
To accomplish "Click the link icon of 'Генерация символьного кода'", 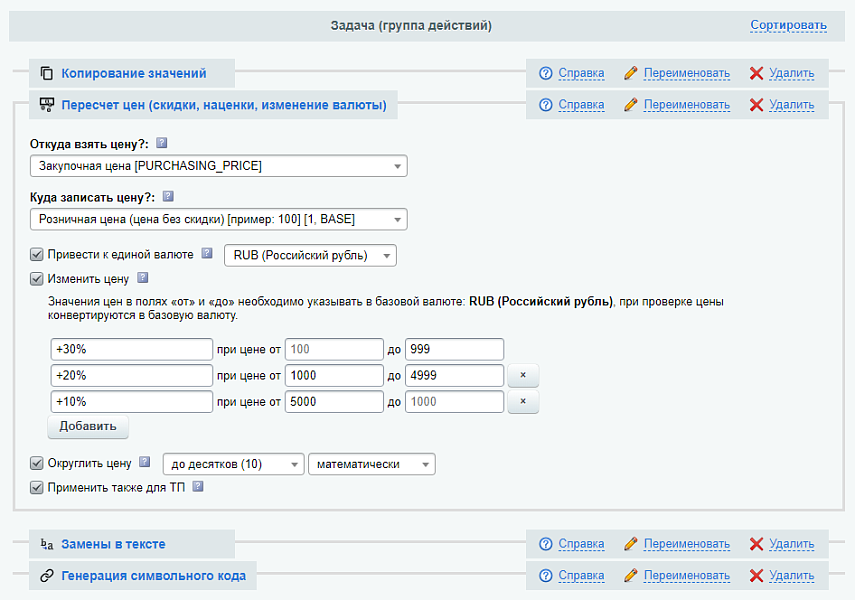I will coord(46,576).
